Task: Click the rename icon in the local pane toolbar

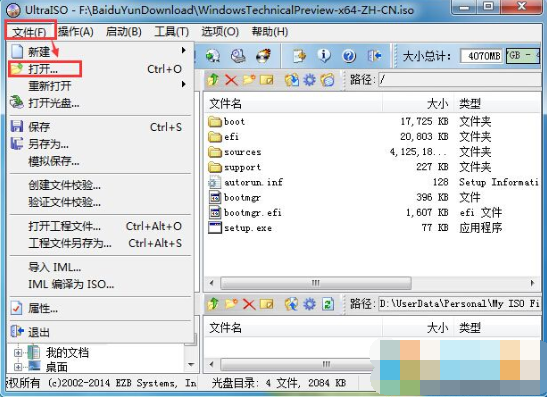Action: click(267, 304)
